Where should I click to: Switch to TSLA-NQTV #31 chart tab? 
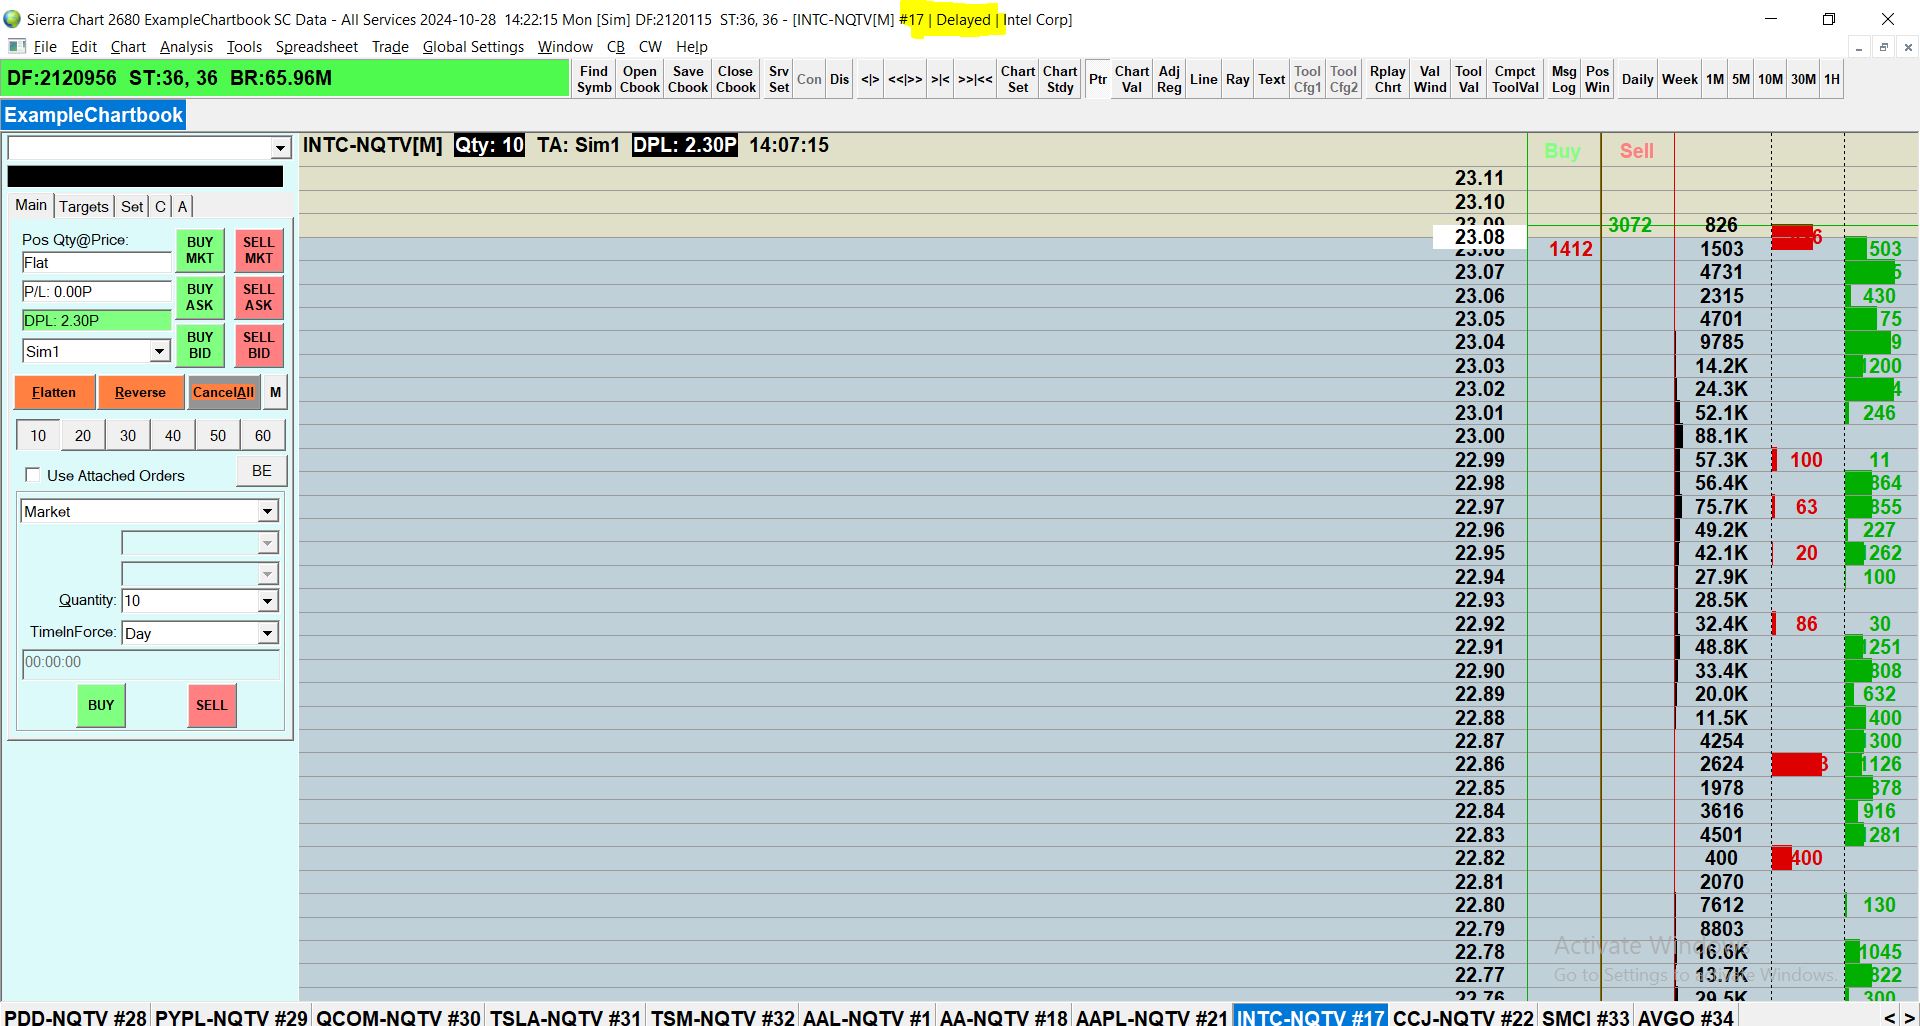(565, 1016)
